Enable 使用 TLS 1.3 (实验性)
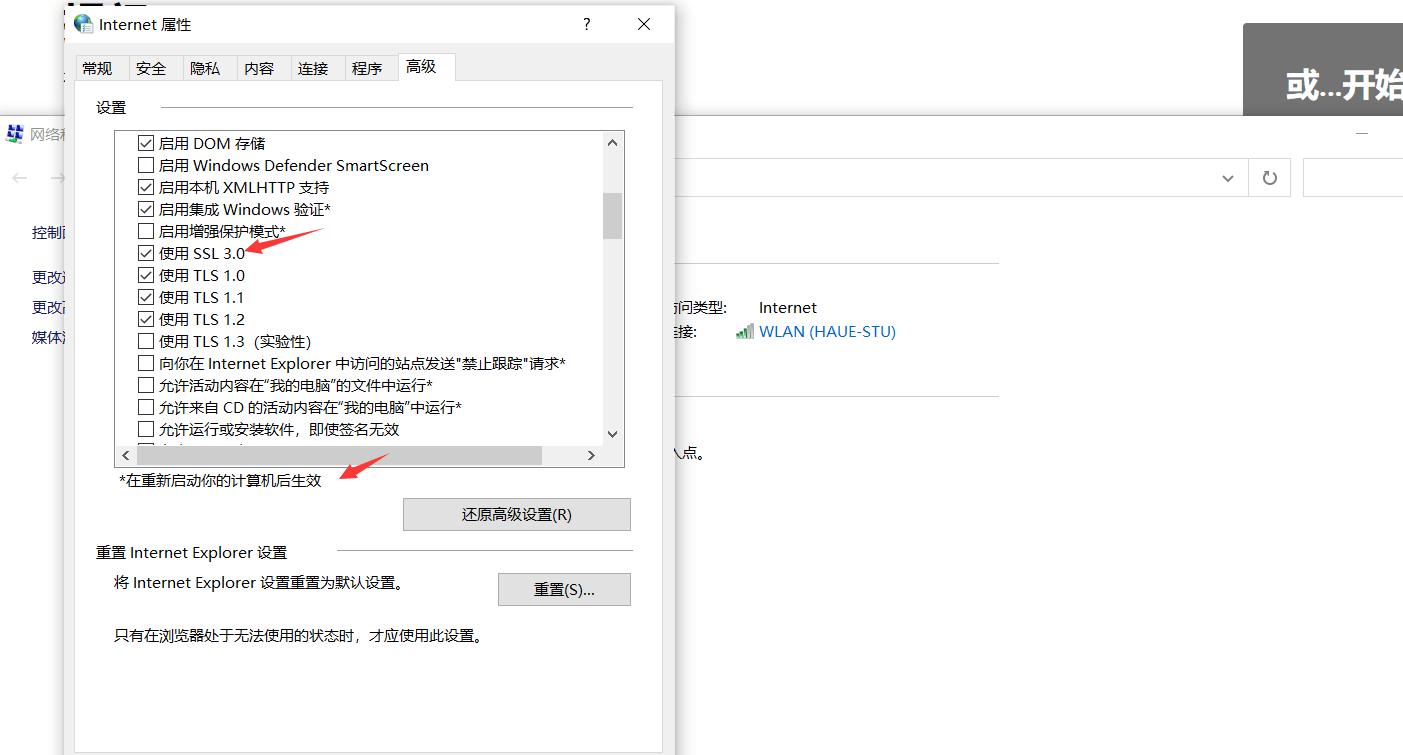Viewport: 1403px width, 755px height. (146, 341)
